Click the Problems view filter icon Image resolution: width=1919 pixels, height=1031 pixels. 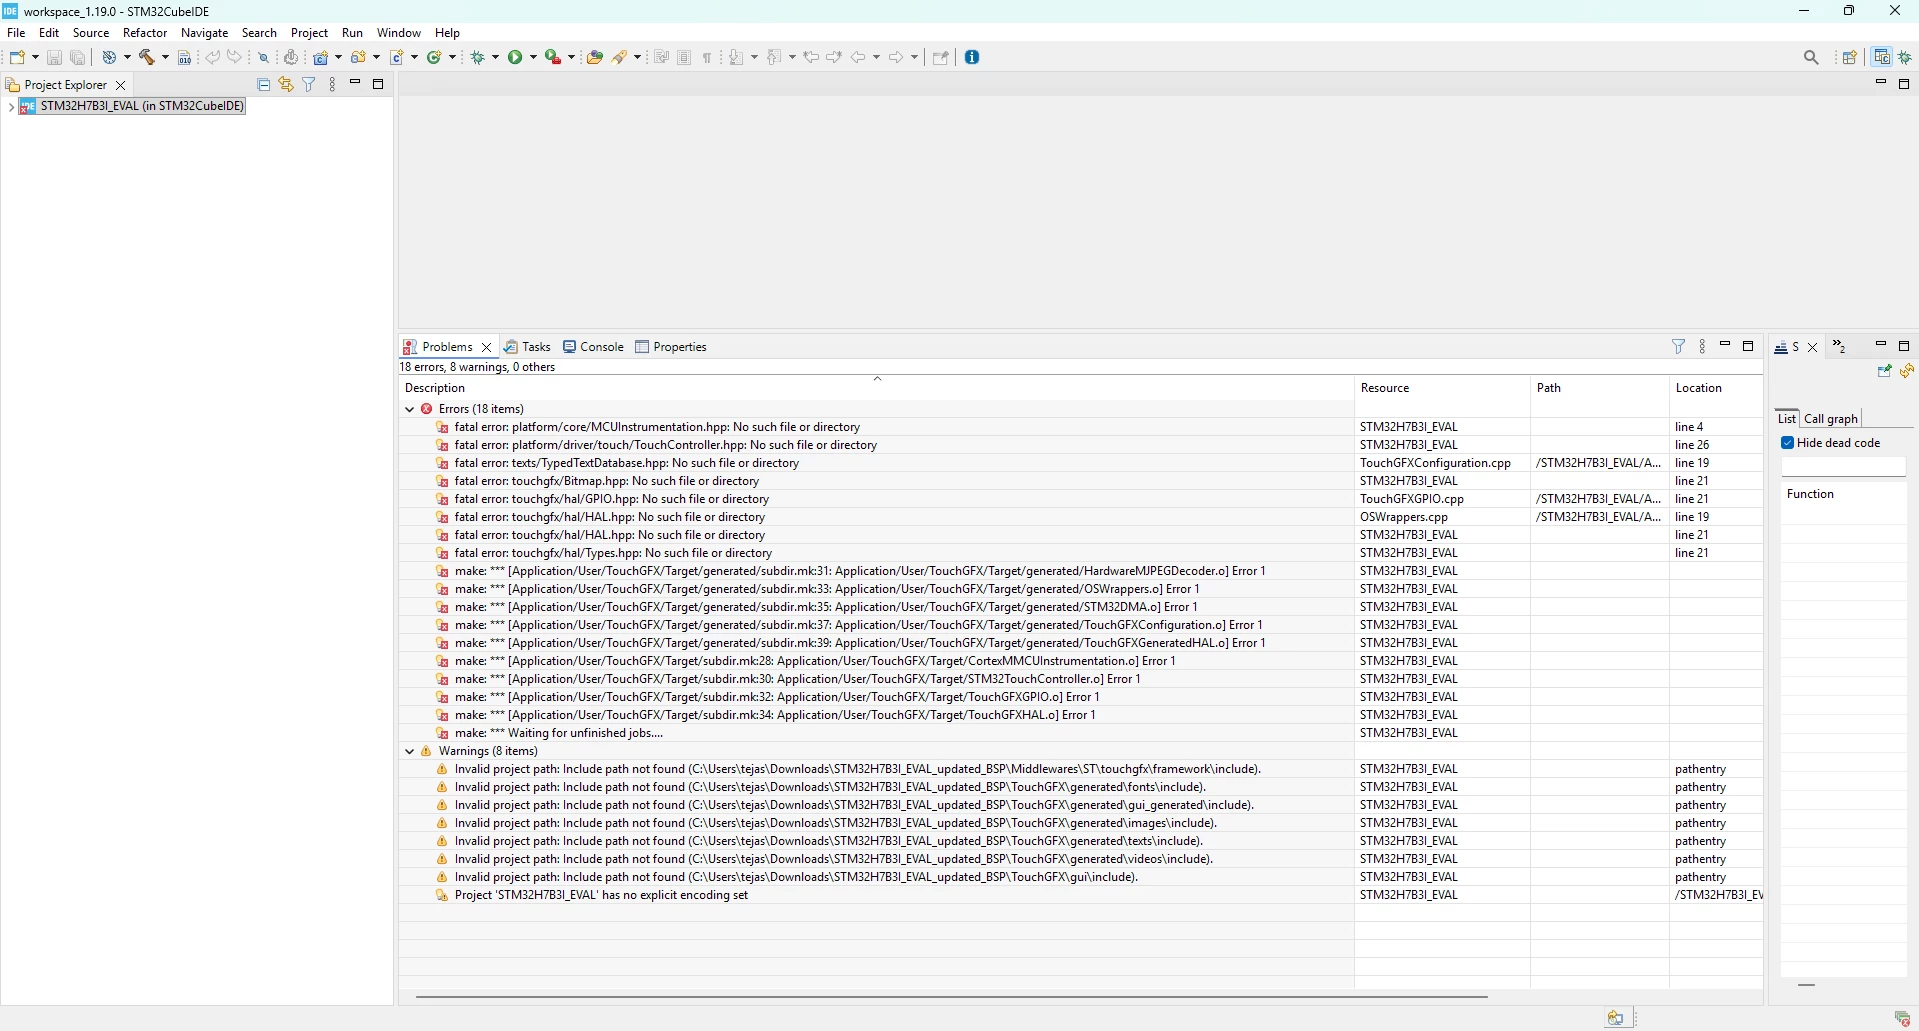(1679, 347)
